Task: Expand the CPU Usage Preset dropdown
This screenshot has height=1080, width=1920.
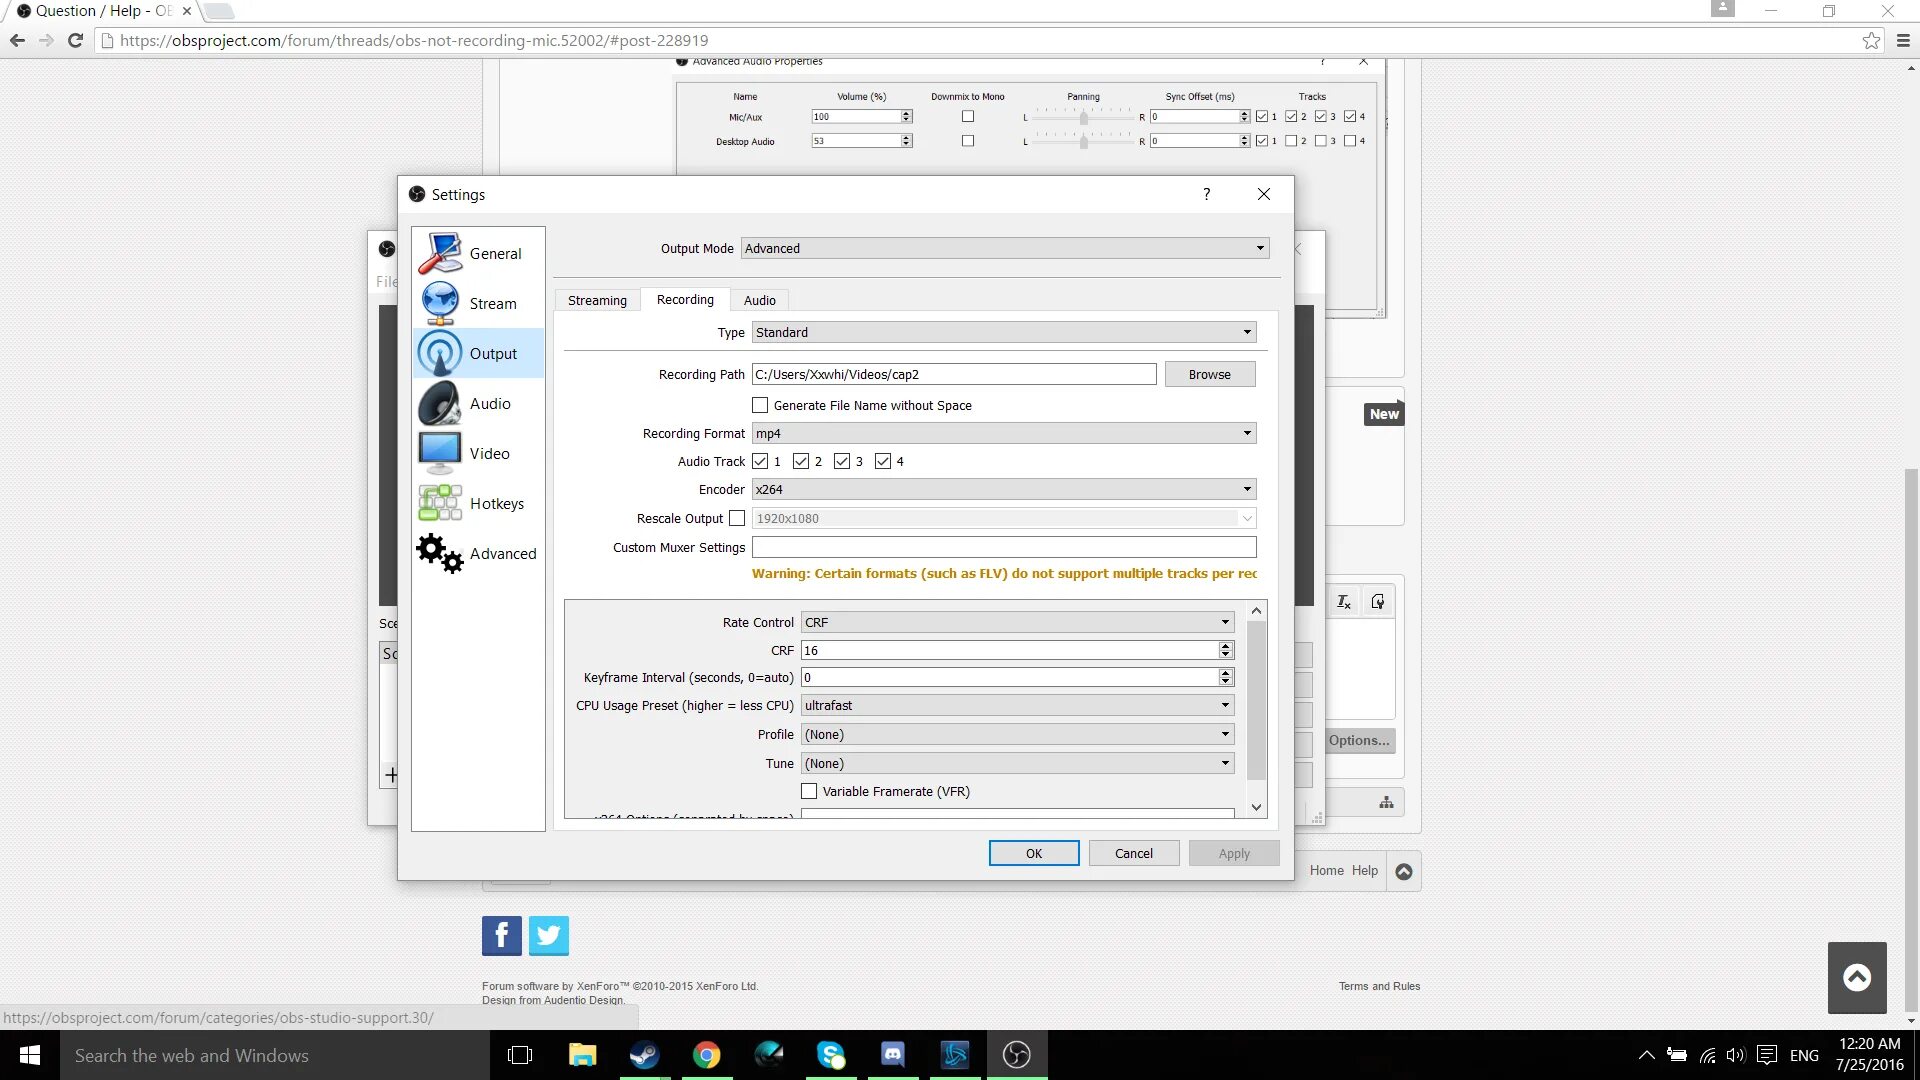Action: [x=1224, y=705]
